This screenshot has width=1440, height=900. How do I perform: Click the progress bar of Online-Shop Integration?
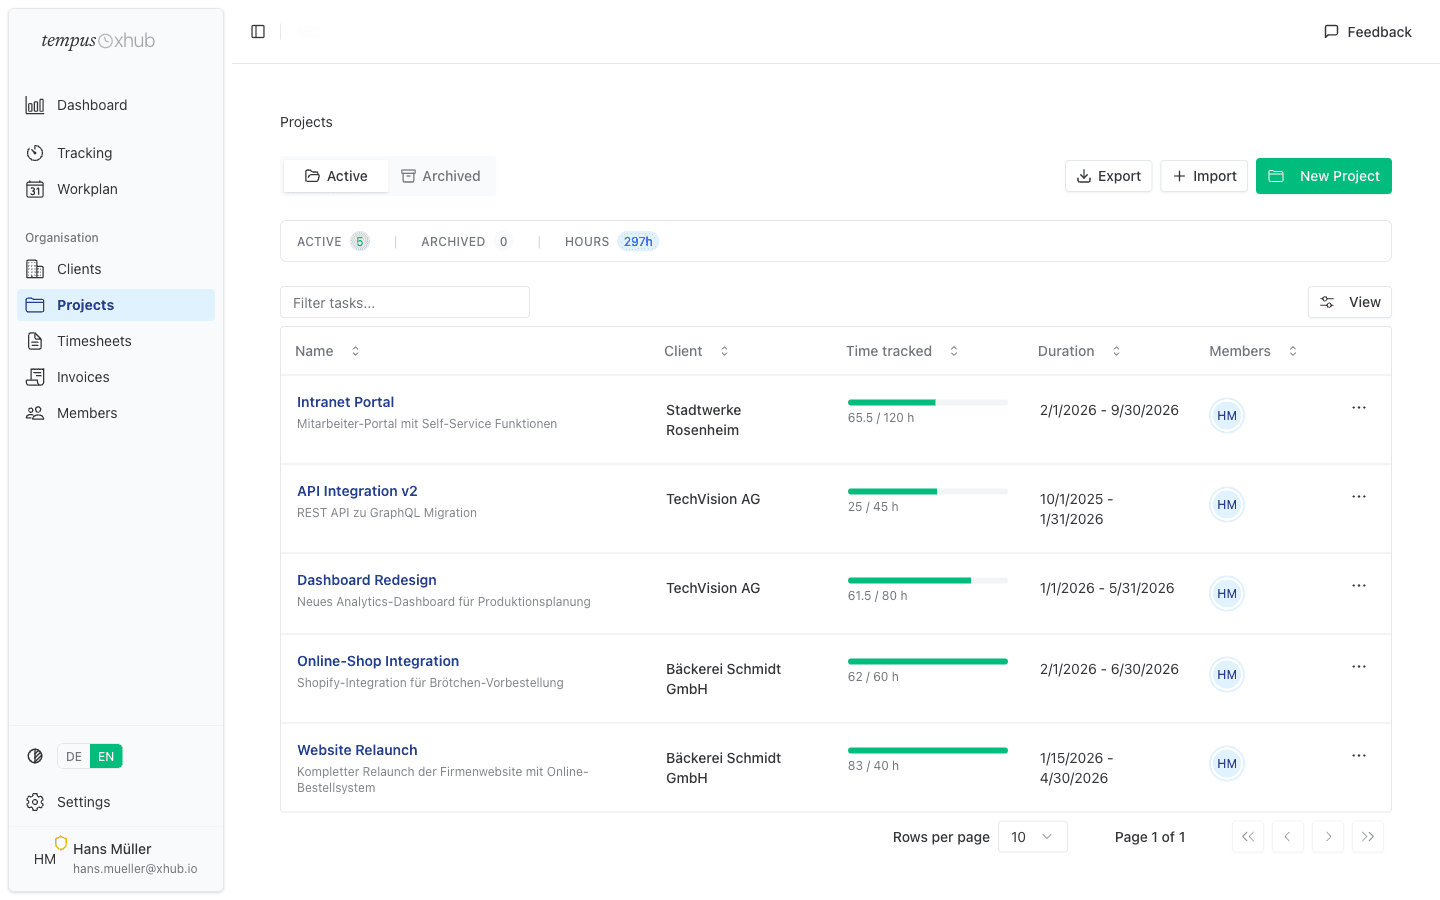(x=927, y=661)
